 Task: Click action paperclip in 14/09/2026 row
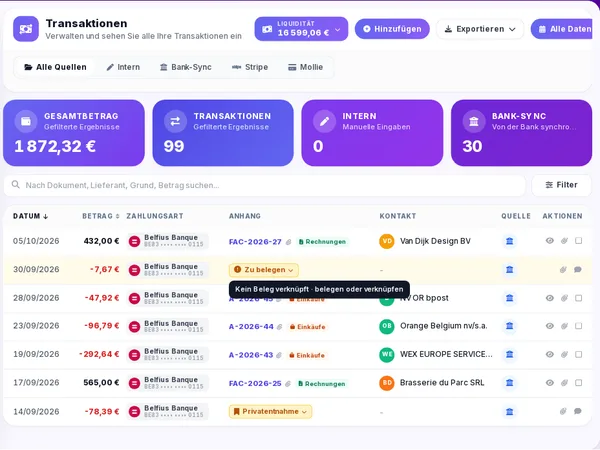[563, 412]
